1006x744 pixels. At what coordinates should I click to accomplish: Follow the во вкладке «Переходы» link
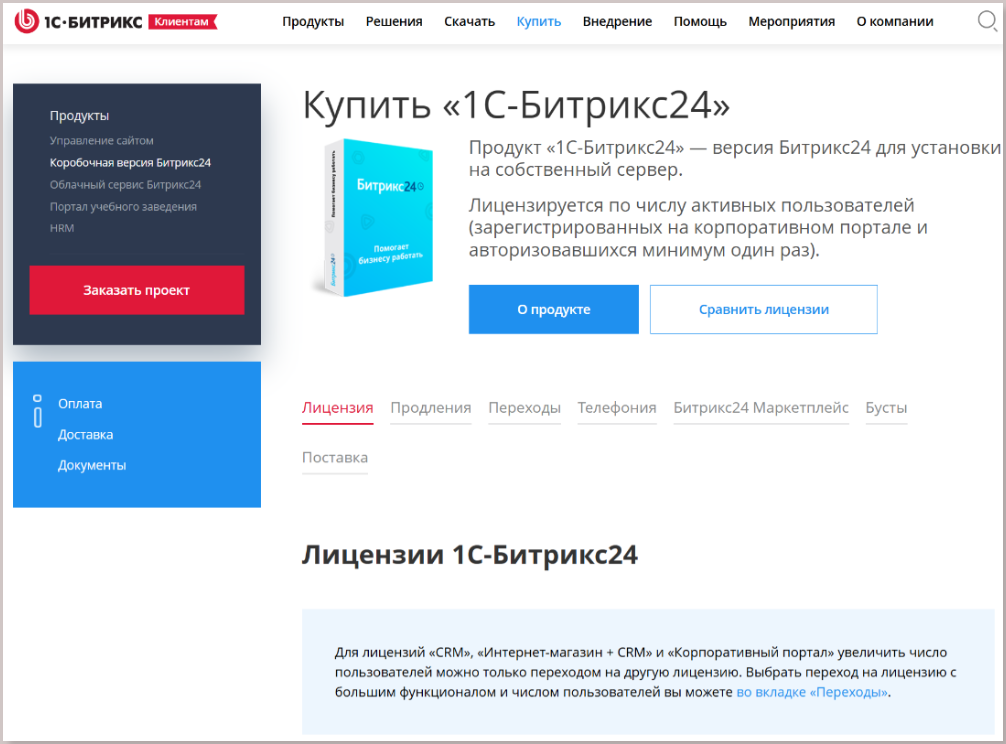click(812, 693)
